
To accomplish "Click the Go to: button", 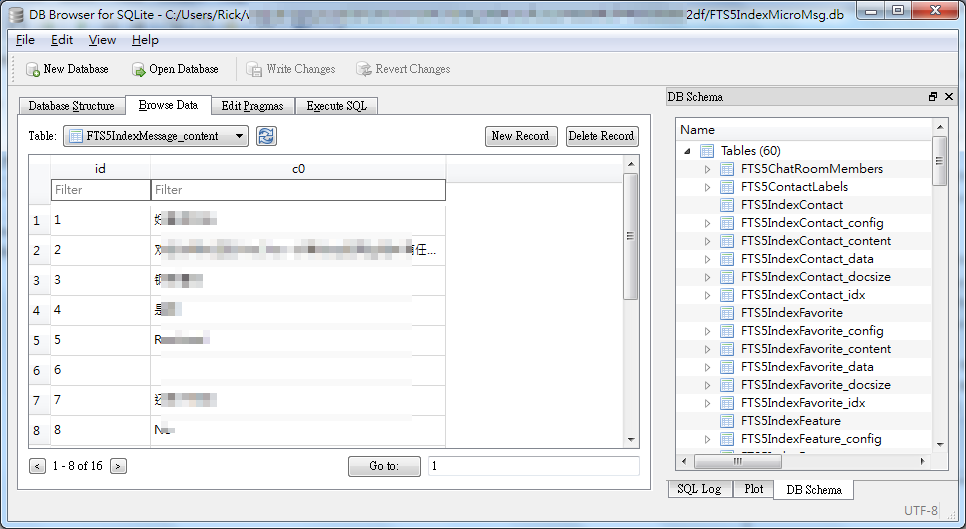I will 384,466.
